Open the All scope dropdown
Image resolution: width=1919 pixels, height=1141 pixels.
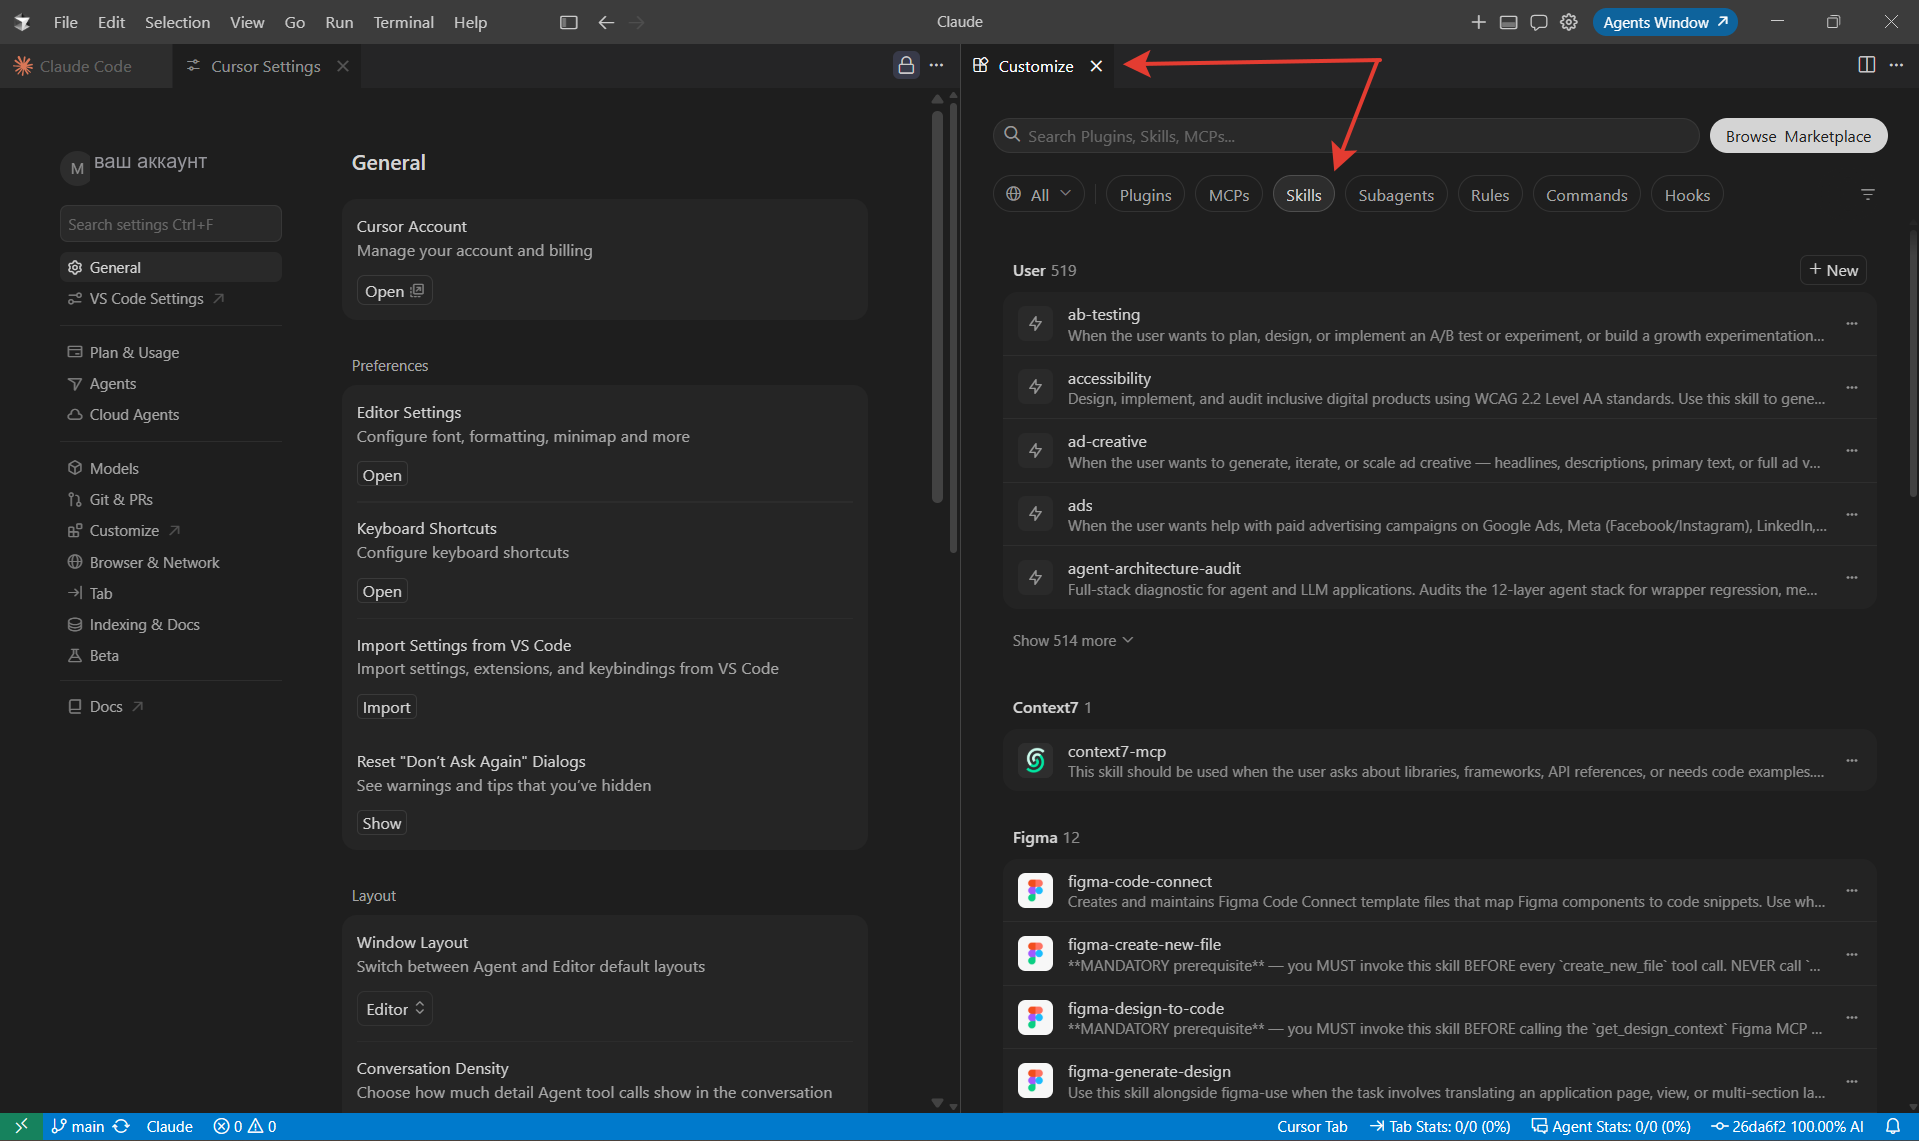point(1039,195)
